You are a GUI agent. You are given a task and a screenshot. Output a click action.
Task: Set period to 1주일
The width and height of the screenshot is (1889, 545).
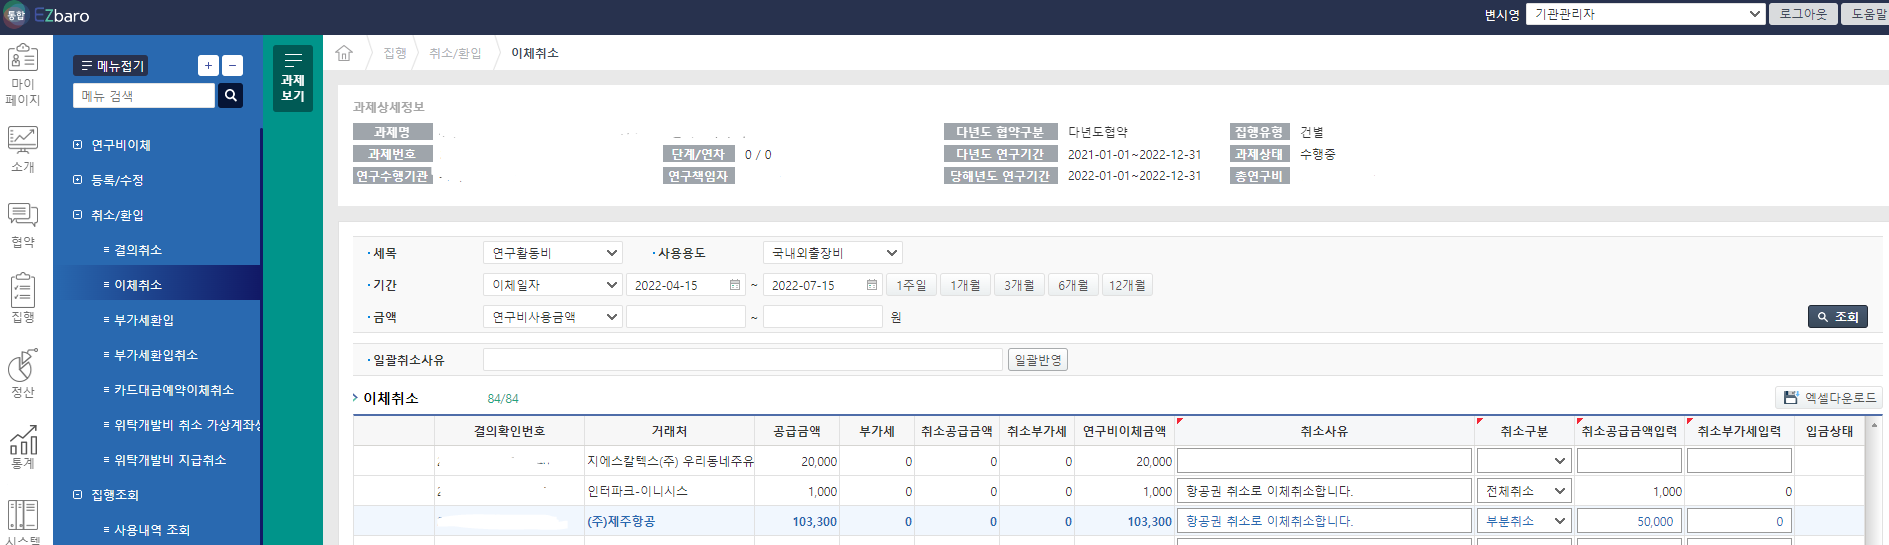point(911,285)
